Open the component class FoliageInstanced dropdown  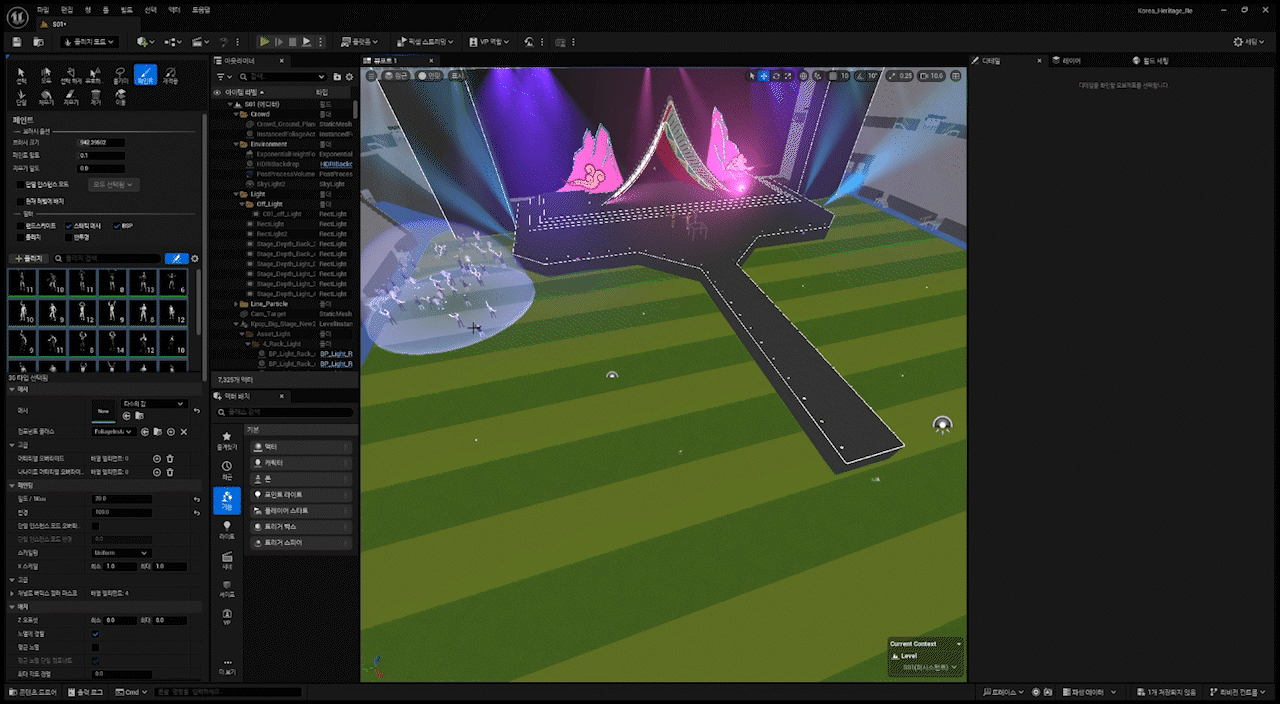point(115,431)
